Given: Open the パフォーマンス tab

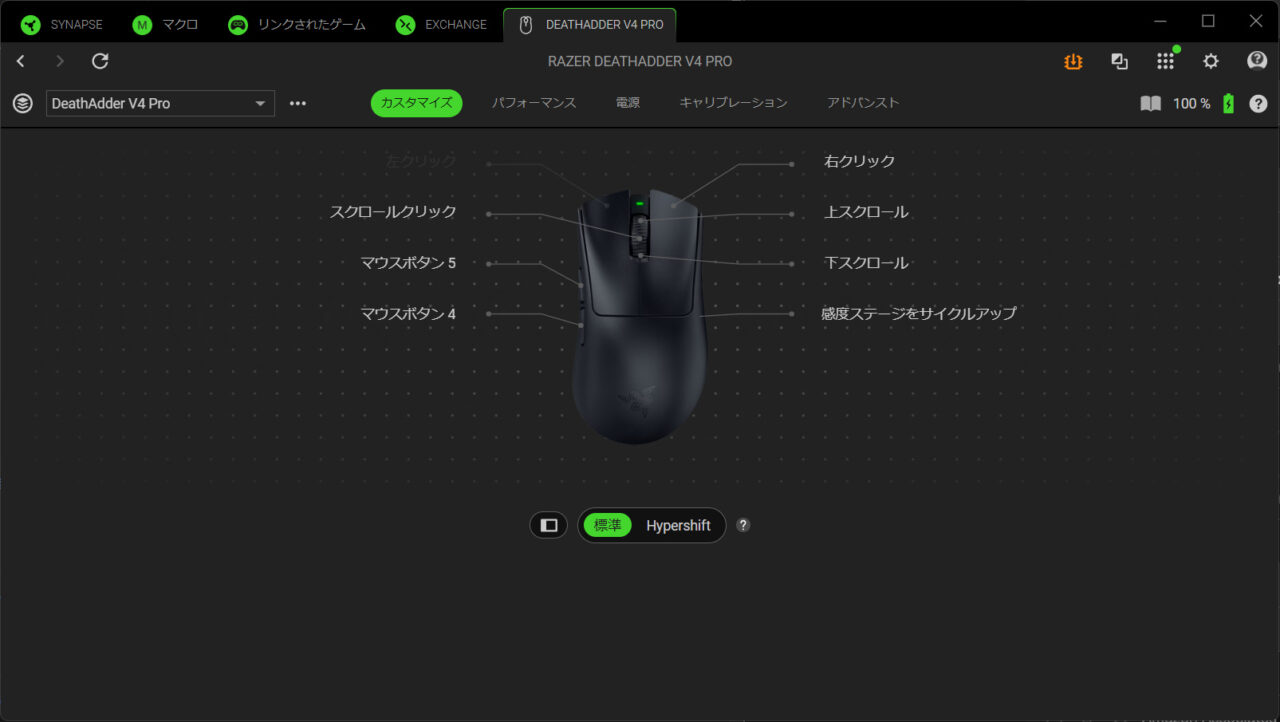Looking at the screenshot, I should pos(534,103).
